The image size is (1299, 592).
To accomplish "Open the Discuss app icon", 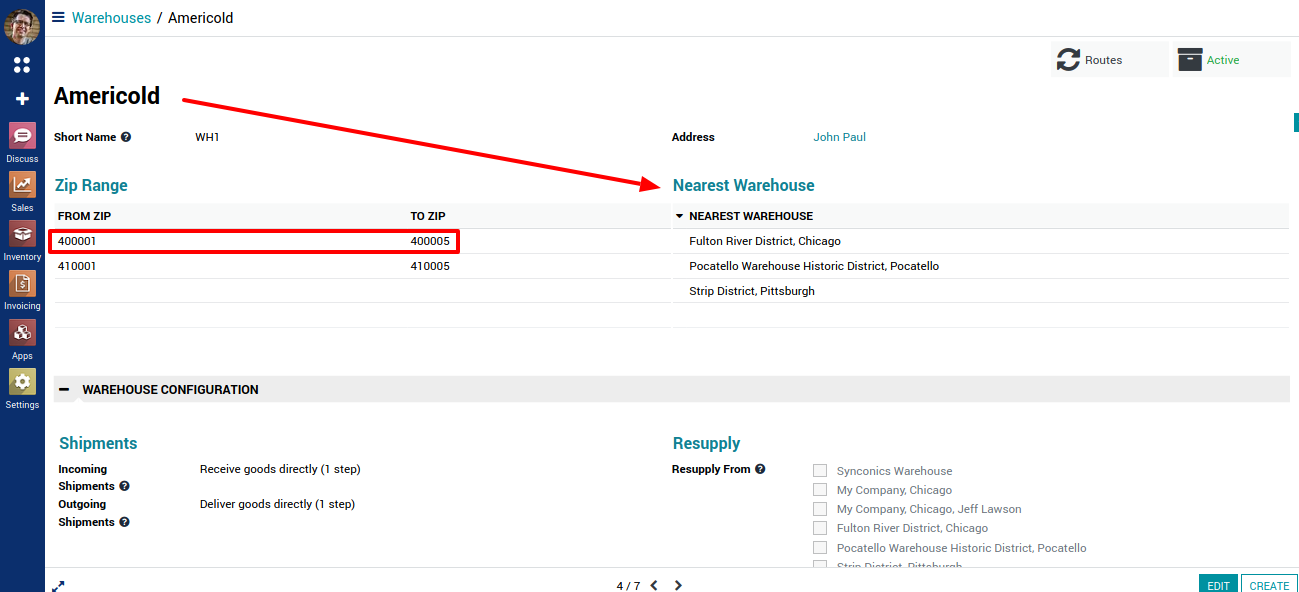I will (x=22, y=137).
